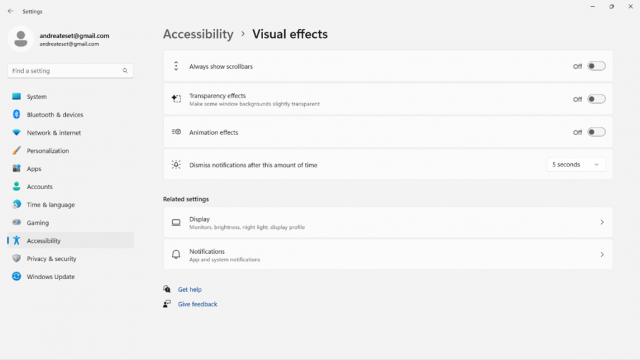Click the user profile avatar picture

pyautogui.click(x=21, y=39)
